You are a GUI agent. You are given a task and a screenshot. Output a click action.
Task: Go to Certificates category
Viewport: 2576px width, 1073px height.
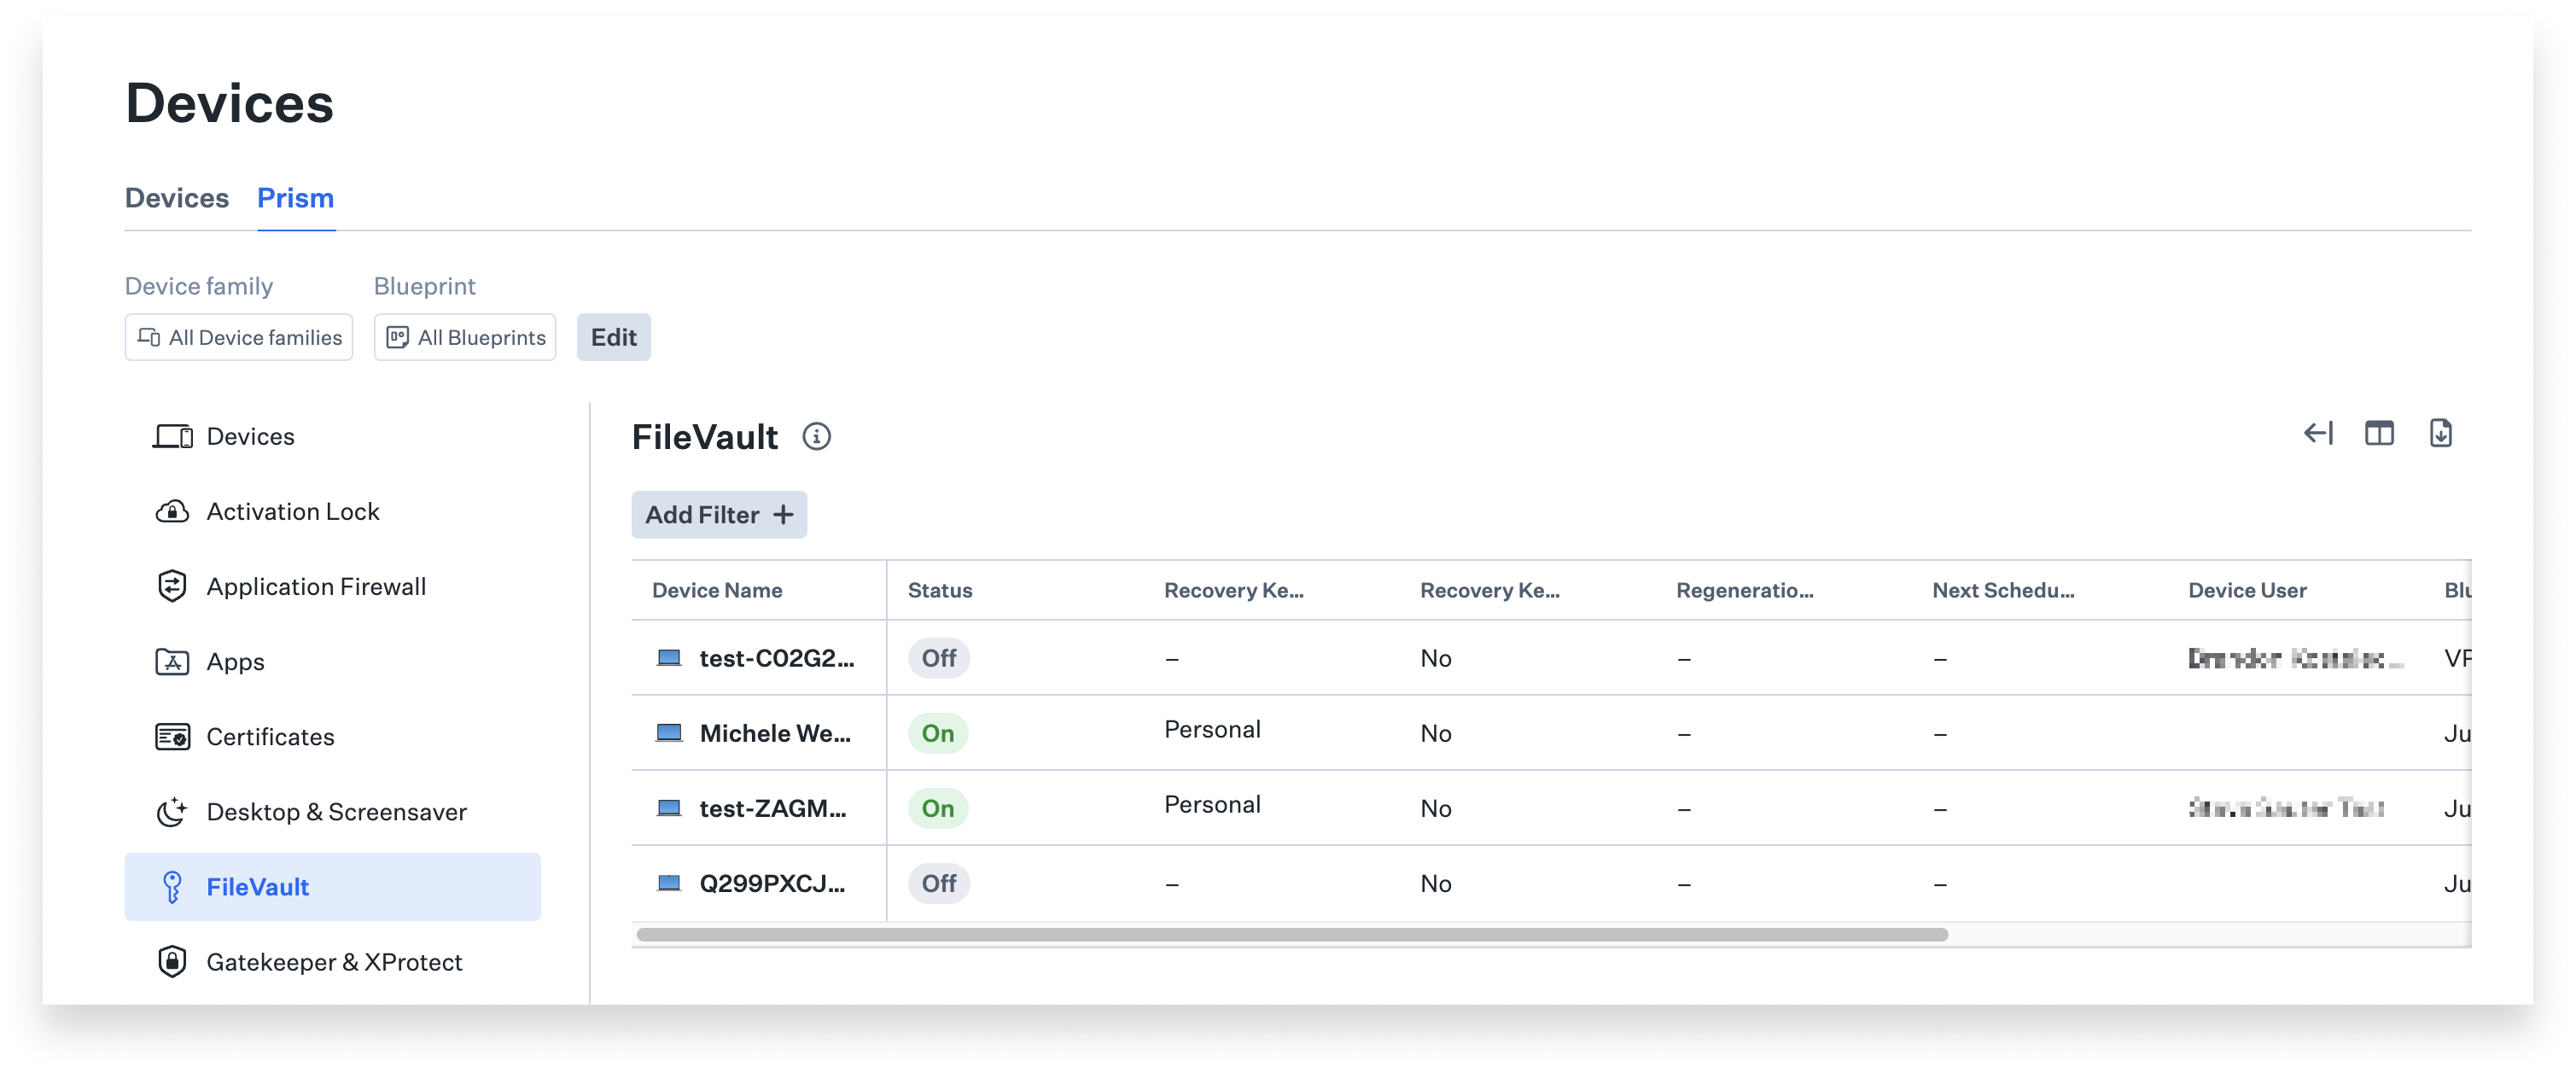(x=270, y=737)
